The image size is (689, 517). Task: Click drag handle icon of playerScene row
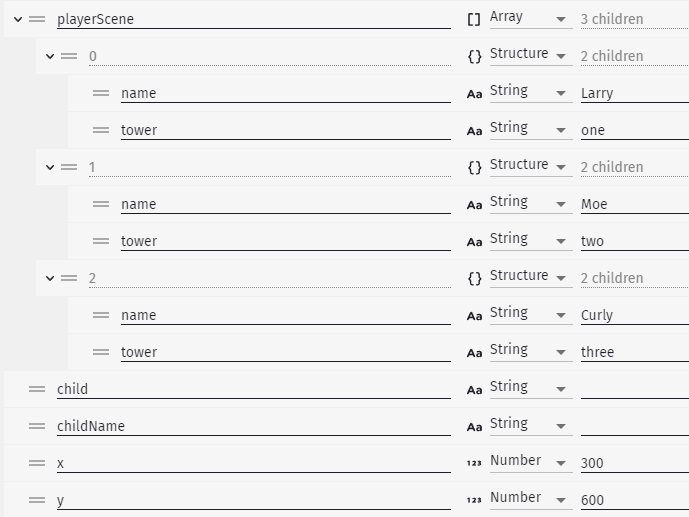click(37, 19)
